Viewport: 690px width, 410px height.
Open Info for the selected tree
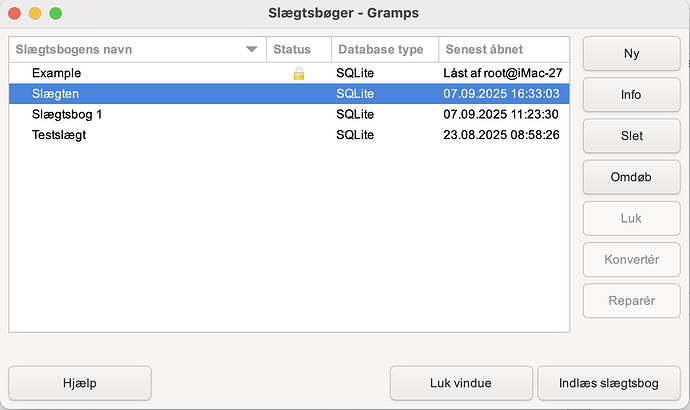tap(631, 95)
